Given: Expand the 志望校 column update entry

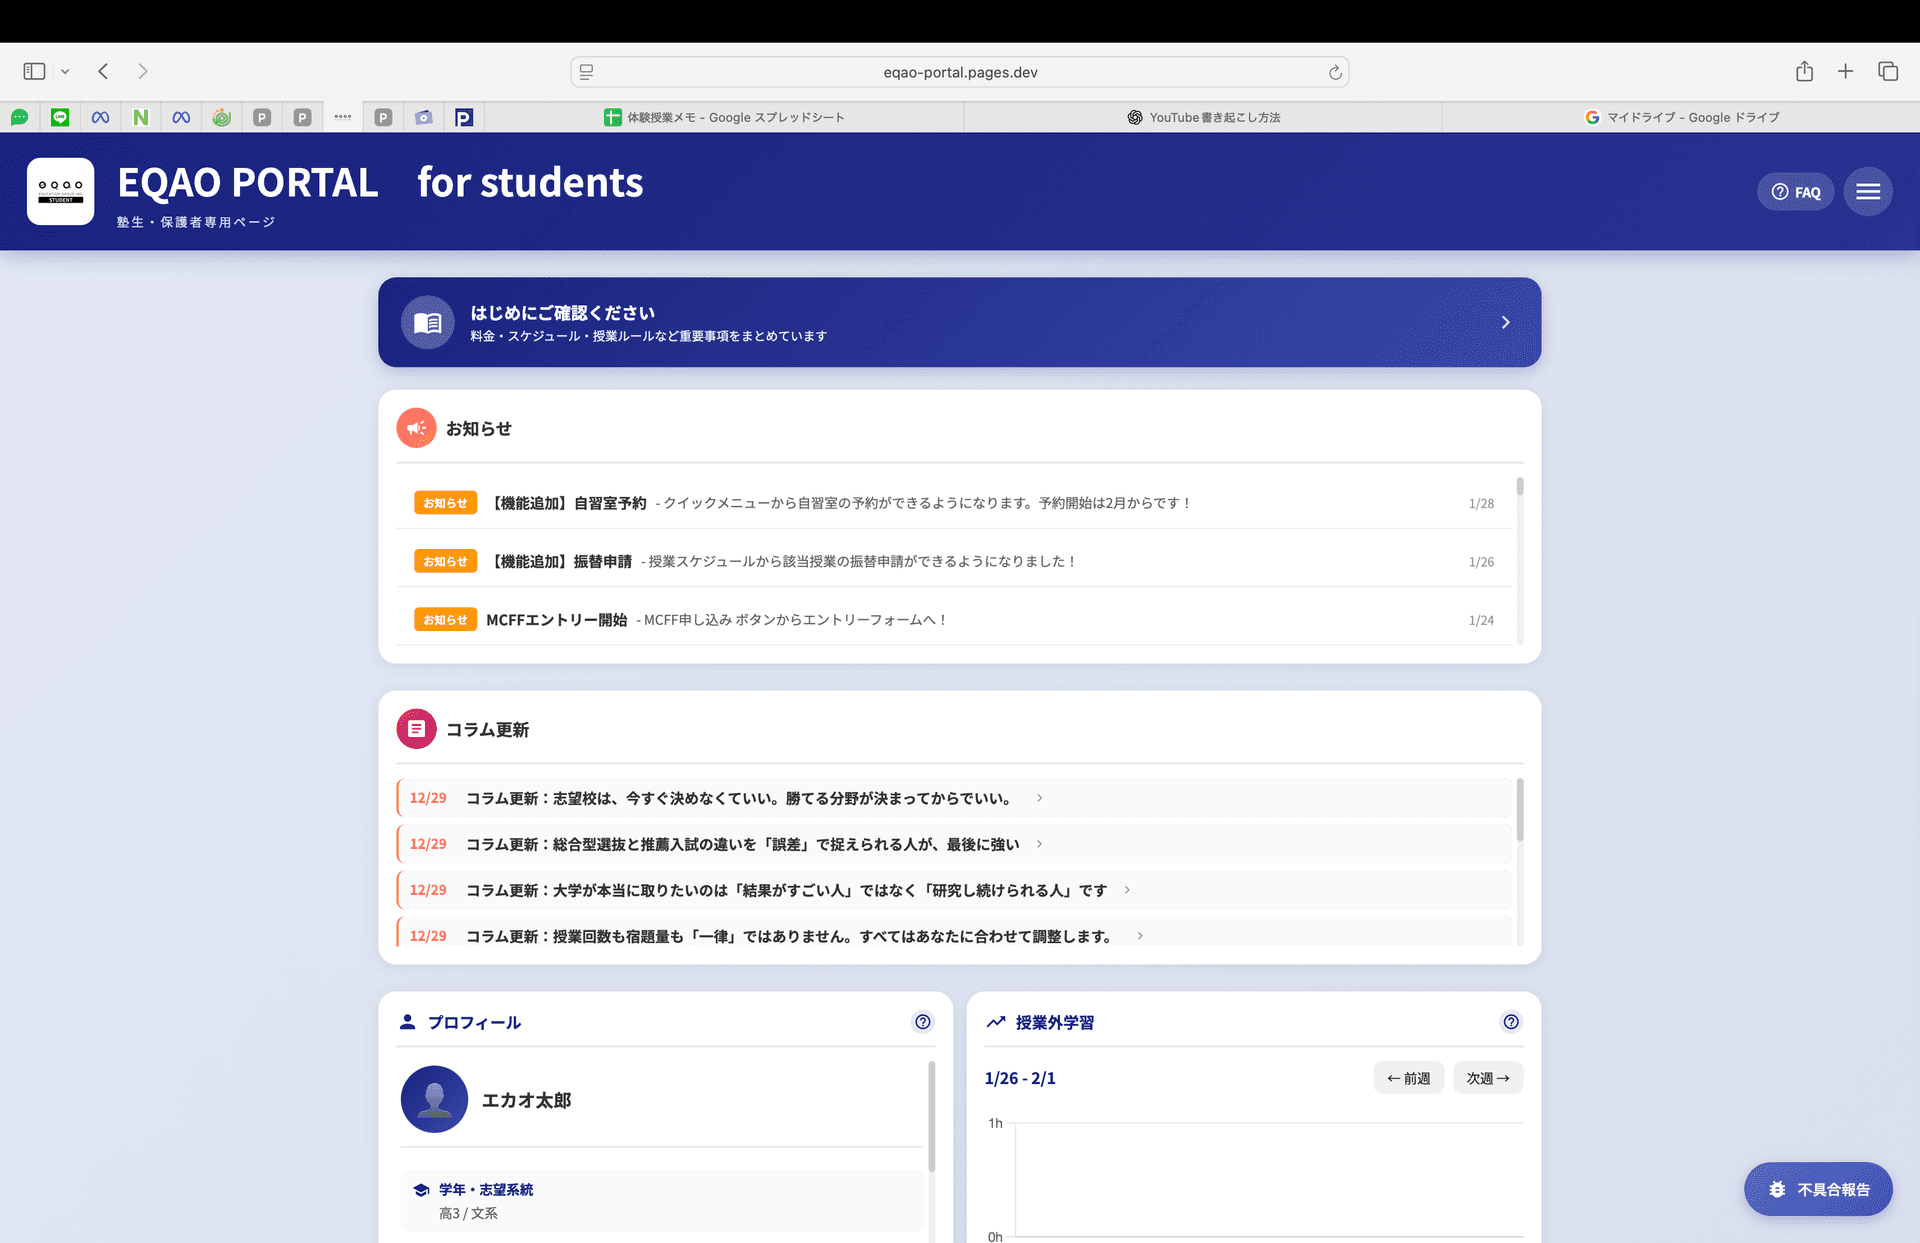Looking at the screenshot, I should point(1040,798).
